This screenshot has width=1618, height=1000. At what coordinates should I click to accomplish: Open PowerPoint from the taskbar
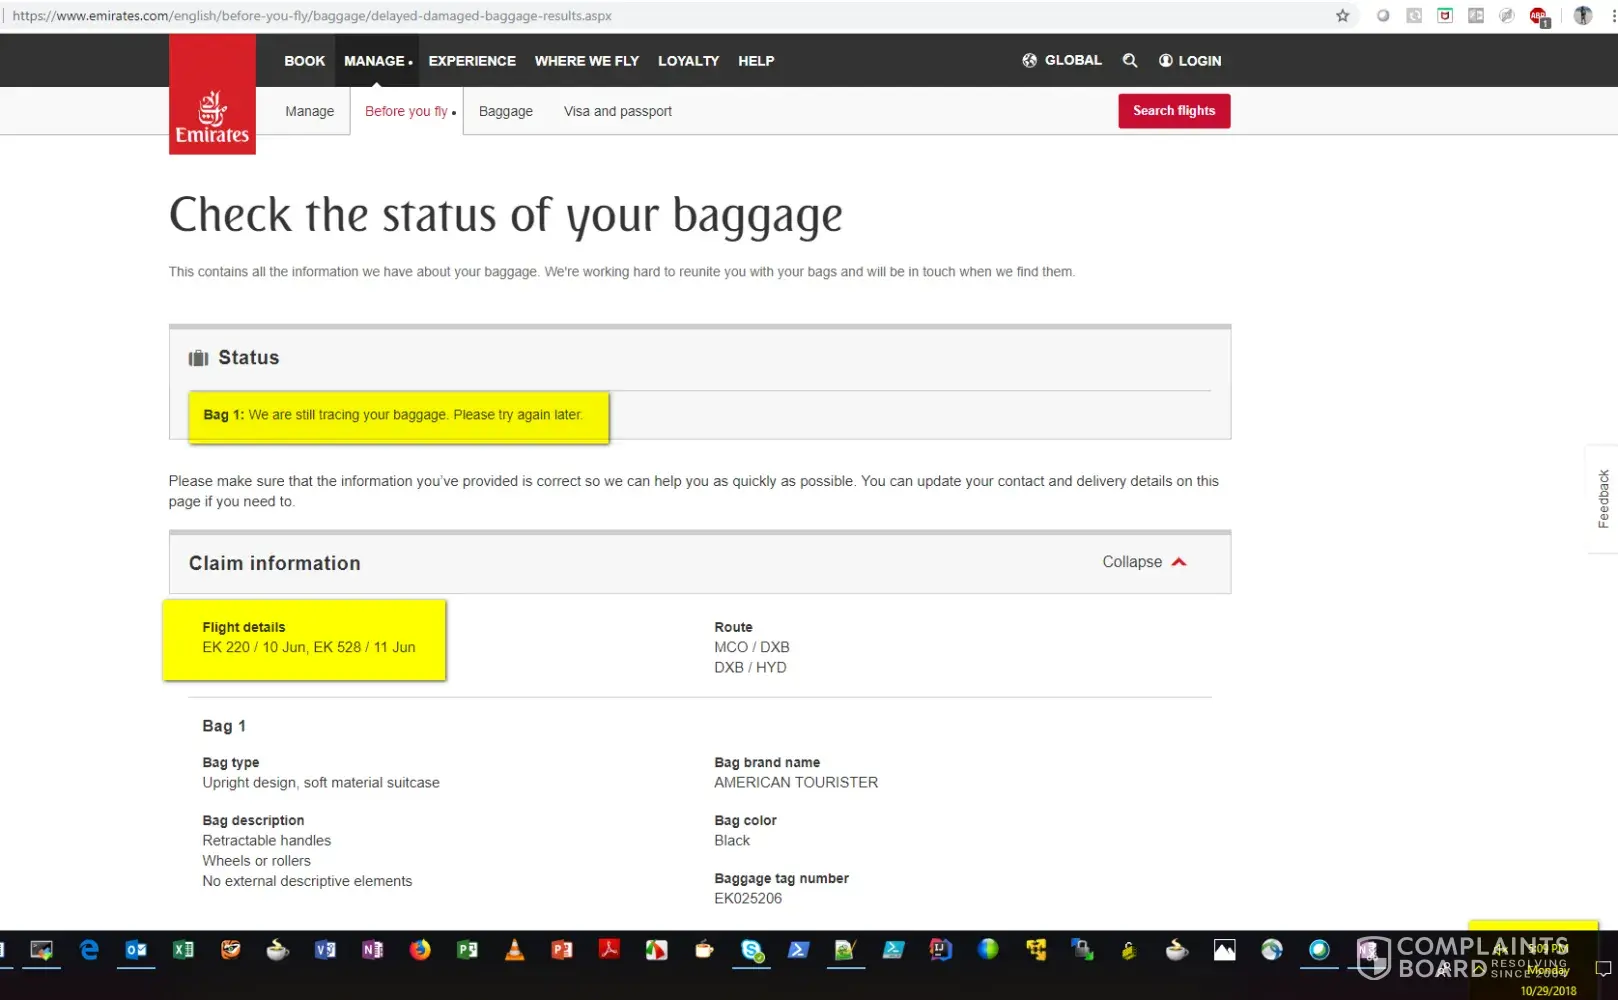tap(562, 950)
